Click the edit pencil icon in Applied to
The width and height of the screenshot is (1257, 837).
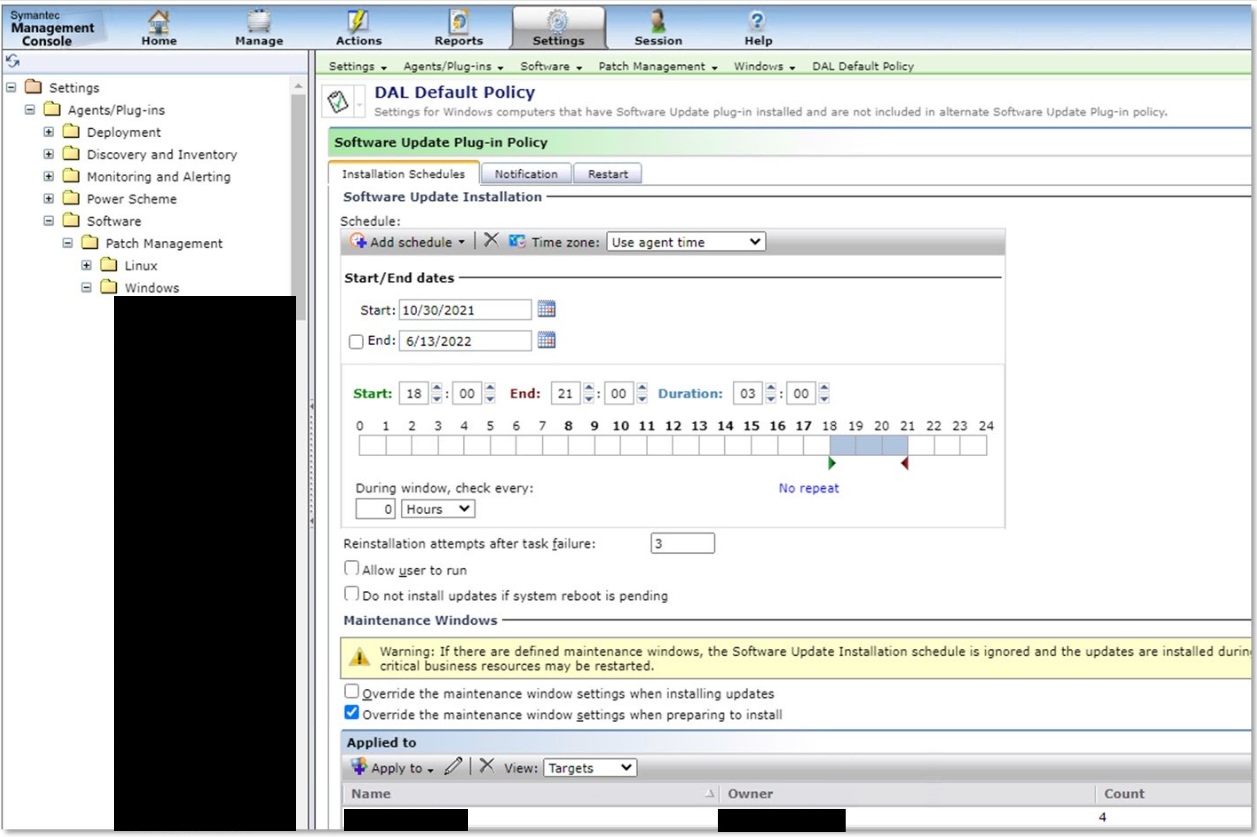tap(454, 767)
